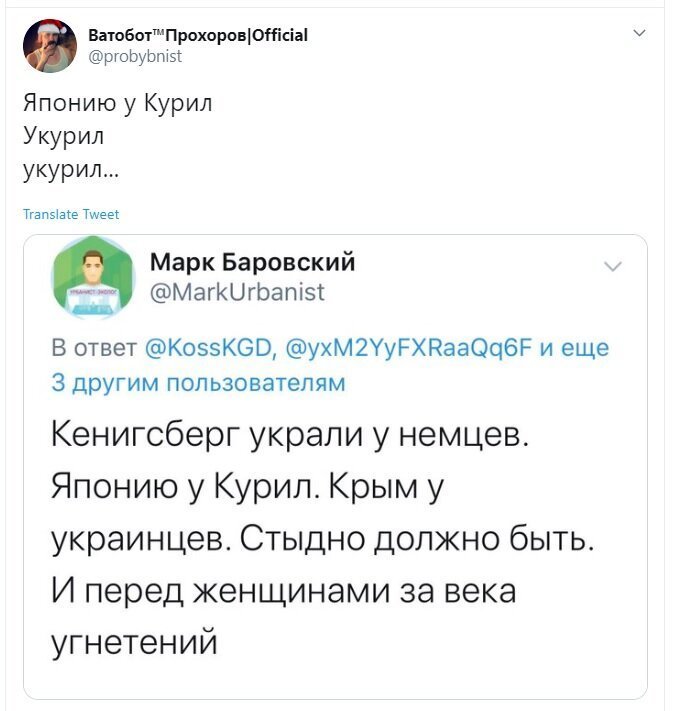677x711 pixels.
Task: Expand the main tweet options chevron
Action: (x=639, y=33)
